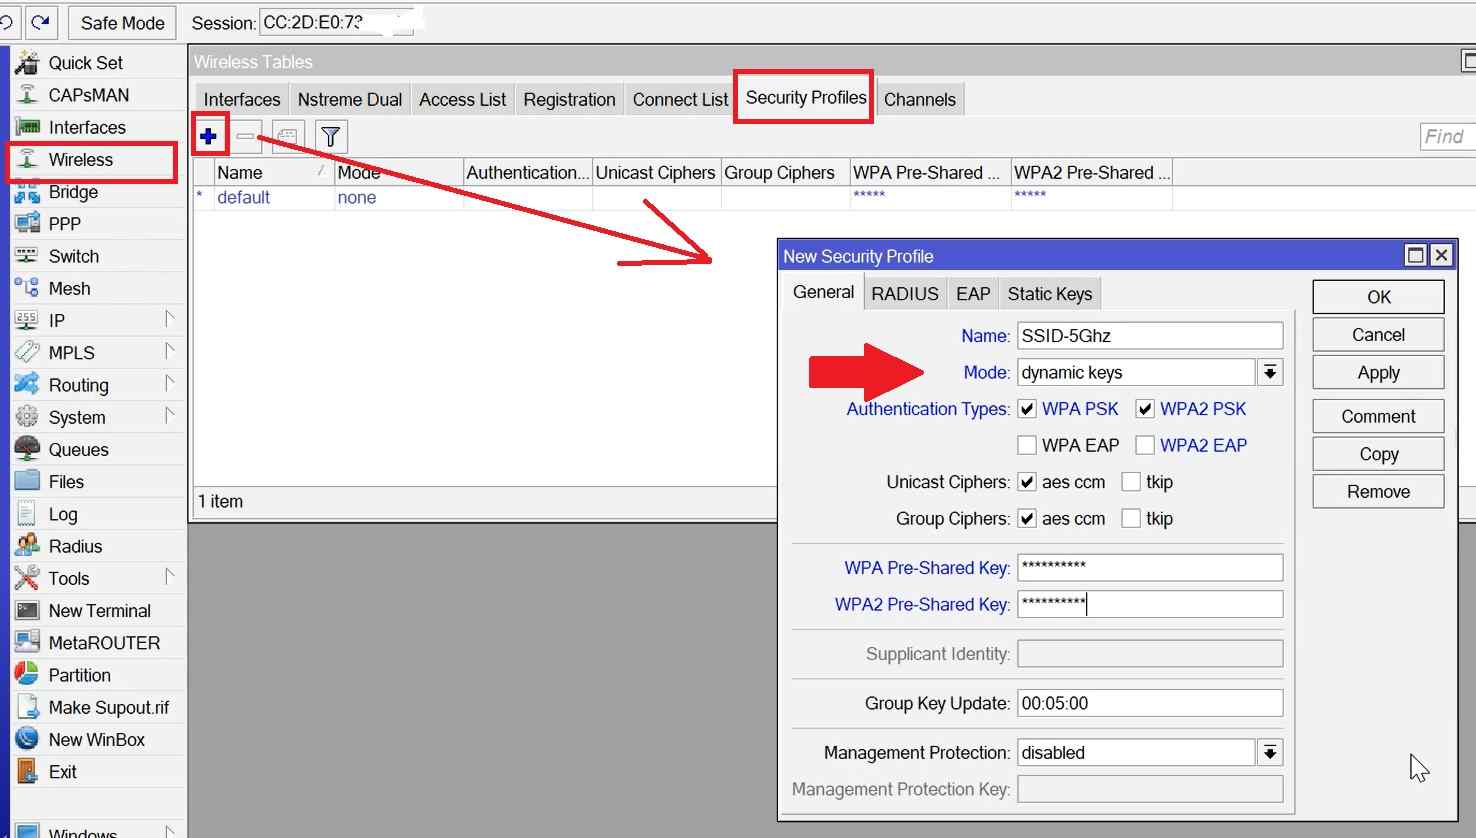The image size is (1476, 838).
Task: Open the filter funnel in Wireless Tables
Action: point(331,136)
